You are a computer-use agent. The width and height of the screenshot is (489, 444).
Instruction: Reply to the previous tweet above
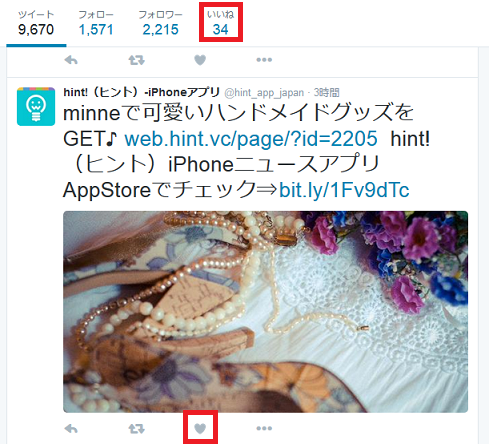[x=71, y=60]
